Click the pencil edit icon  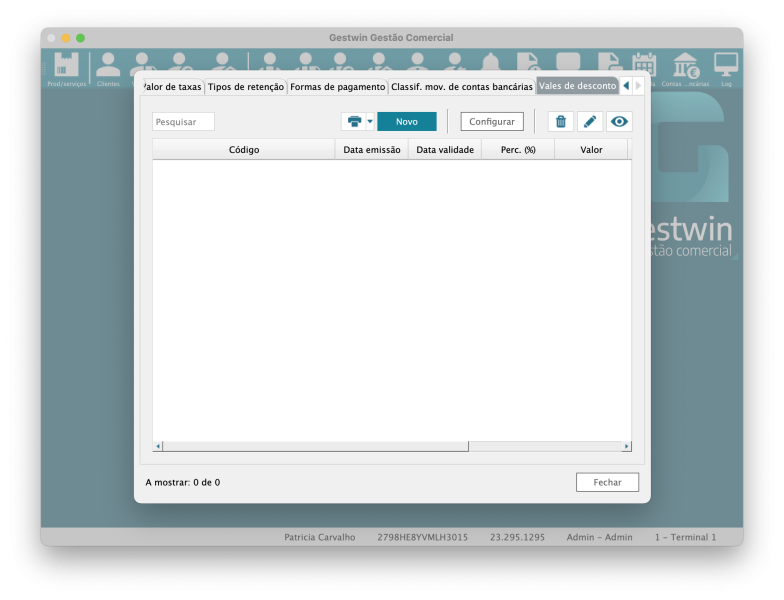tap(590, 122)
